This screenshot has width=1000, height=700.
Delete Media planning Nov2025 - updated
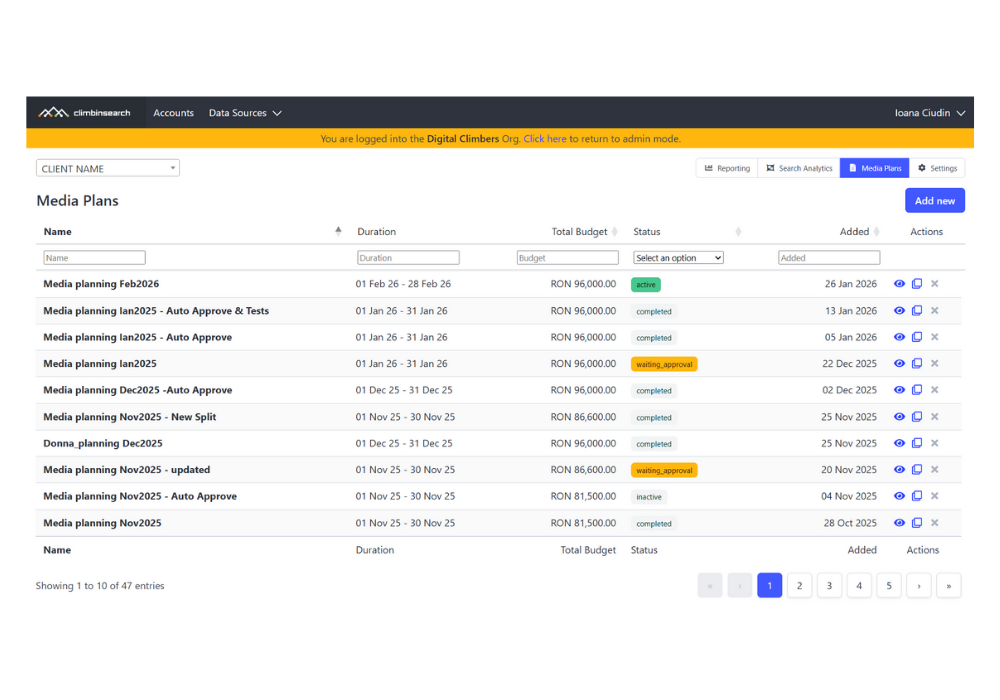tap(935, 469)
